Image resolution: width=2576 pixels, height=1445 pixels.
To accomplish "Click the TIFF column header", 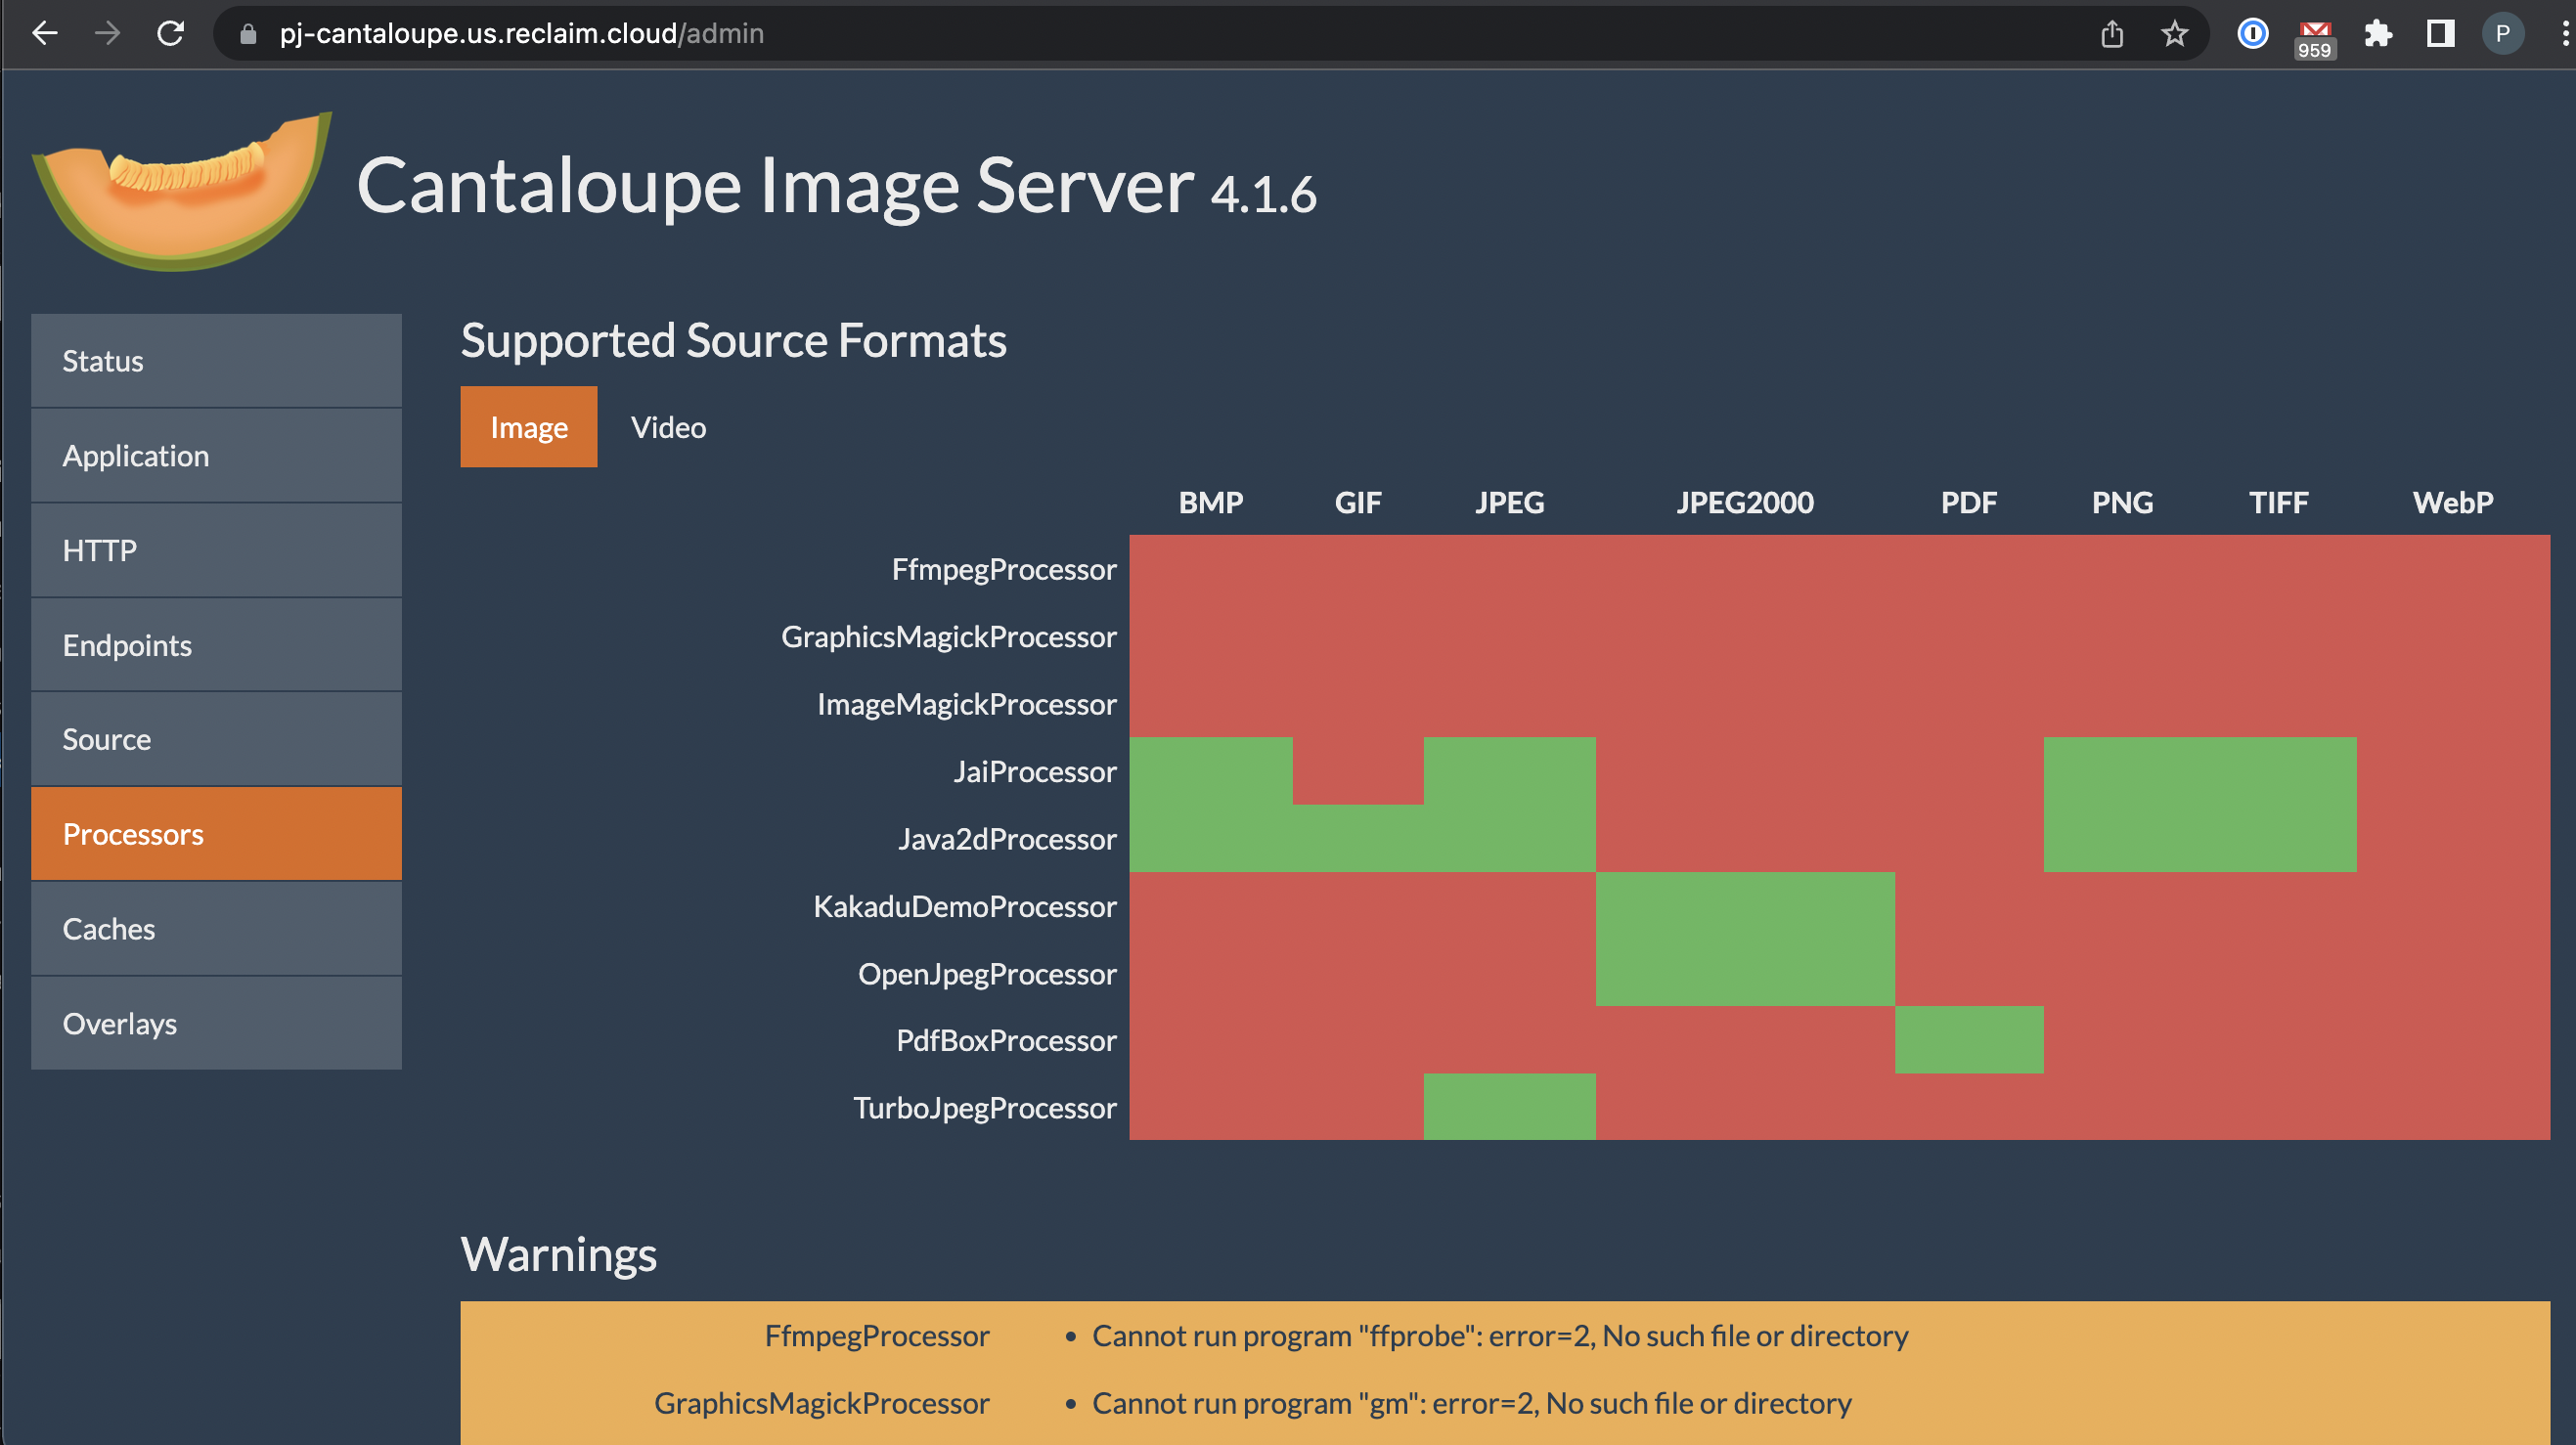I will 2278,502.
